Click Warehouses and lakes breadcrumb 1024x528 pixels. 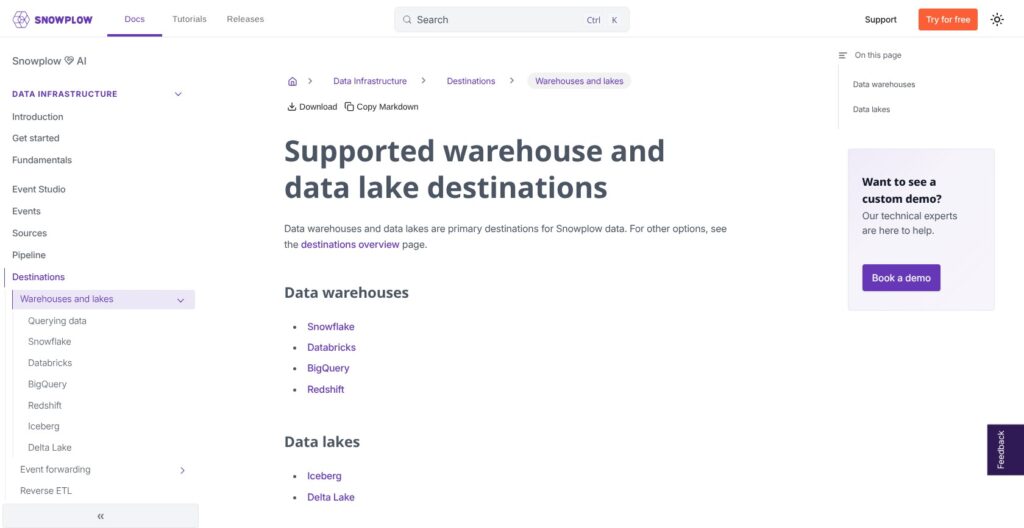click(x=579, y=81)
